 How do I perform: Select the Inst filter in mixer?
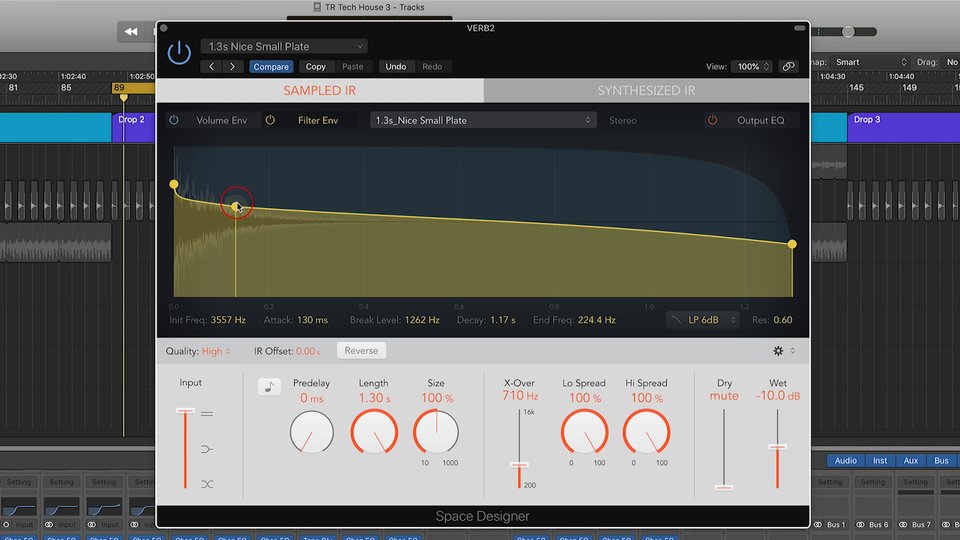point(880,460)
